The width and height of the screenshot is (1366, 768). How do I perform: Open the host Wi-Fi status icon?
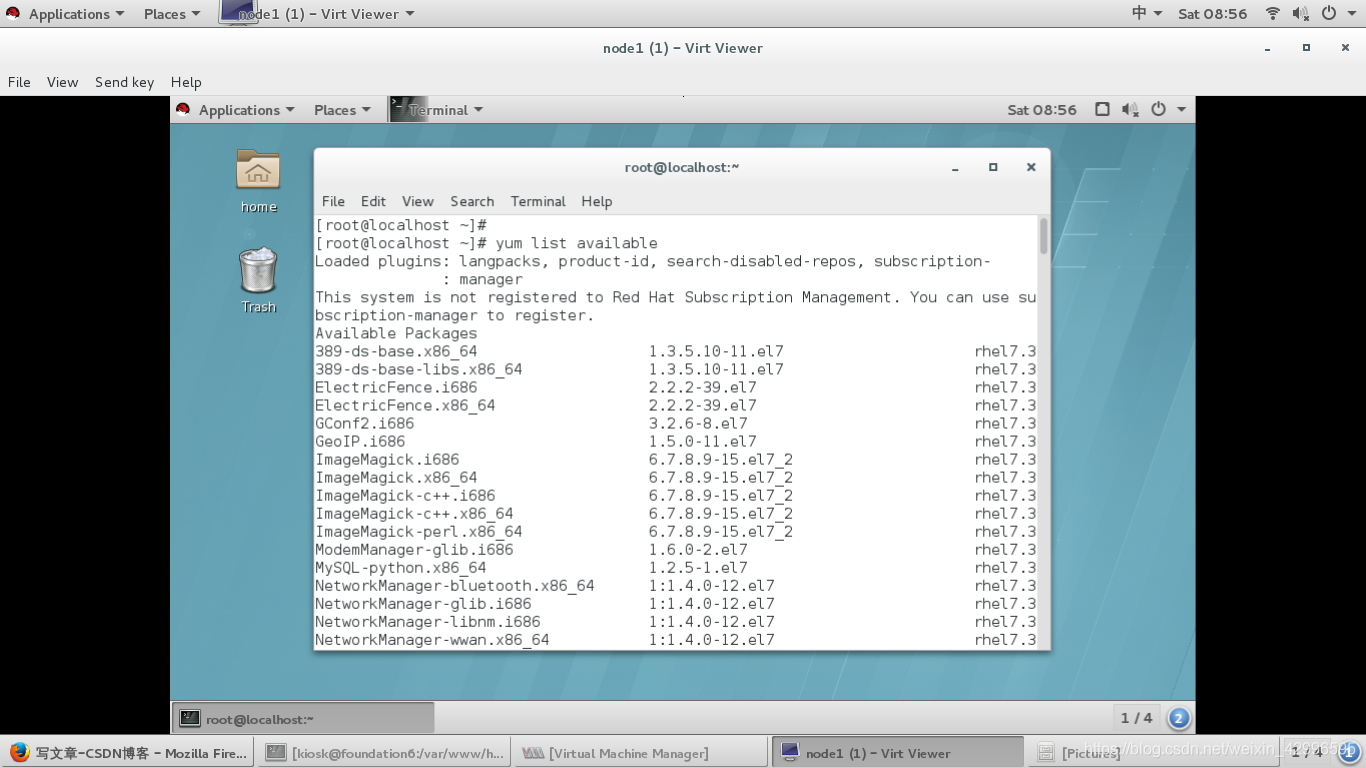1272,13
